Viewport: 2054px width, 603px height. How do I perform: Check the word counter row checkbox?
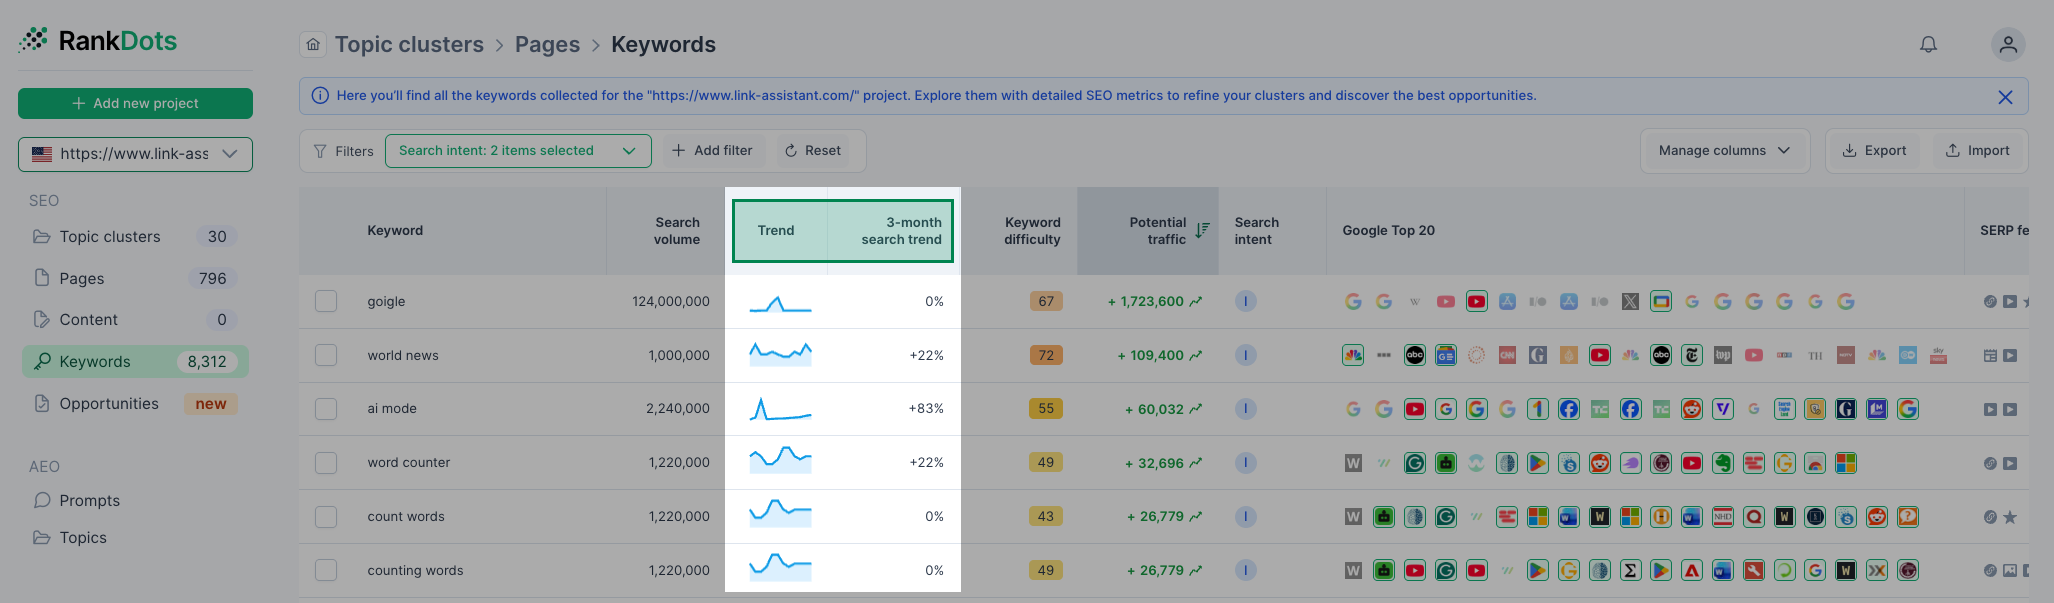[x=326, y=462]
